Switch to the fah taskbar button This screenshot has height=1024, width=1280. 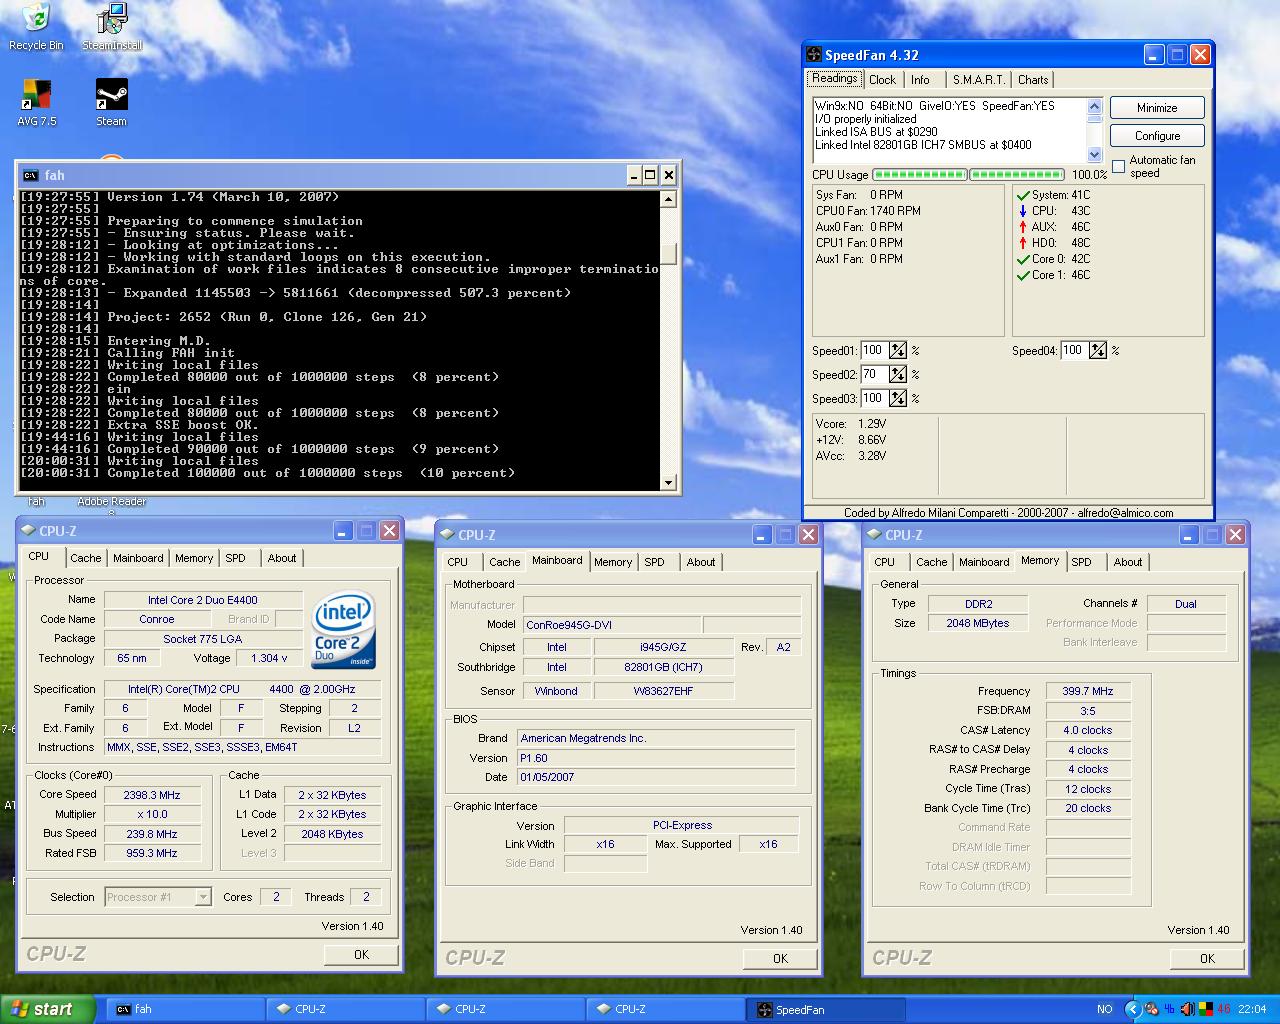pos(186,1009)
